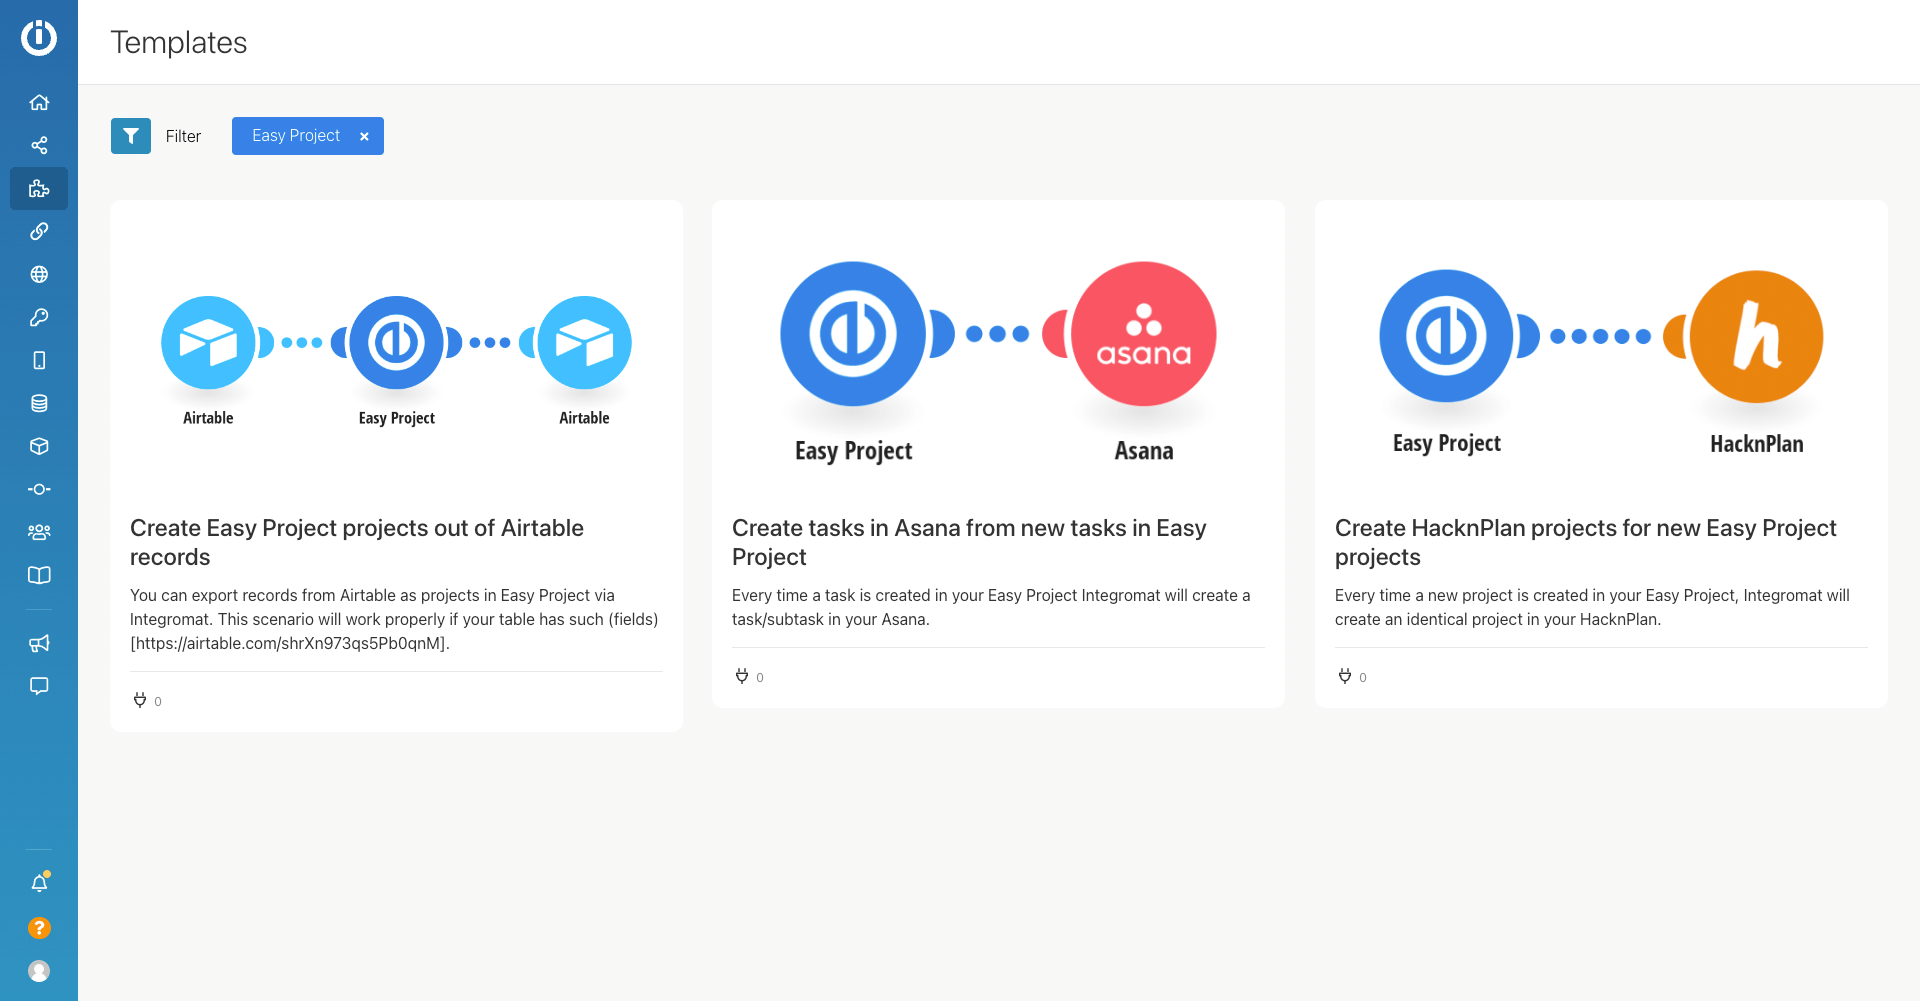Click the Integromat logo at top left
The width and height of the screenshot is (1920, 1001).
(39, 38)
